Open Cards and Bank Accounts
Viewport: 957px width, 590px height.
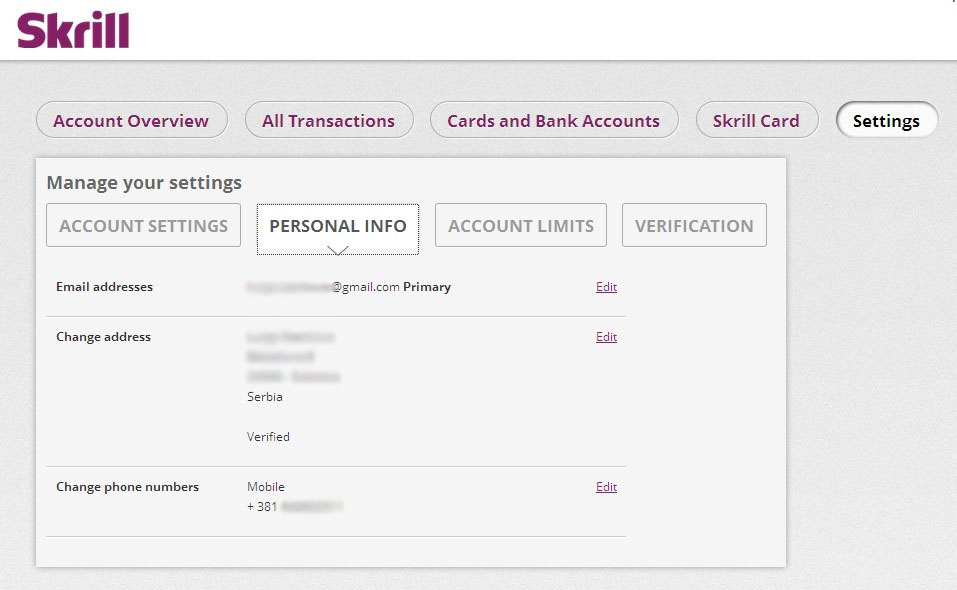pyautogui.click(x=554, y=120)
